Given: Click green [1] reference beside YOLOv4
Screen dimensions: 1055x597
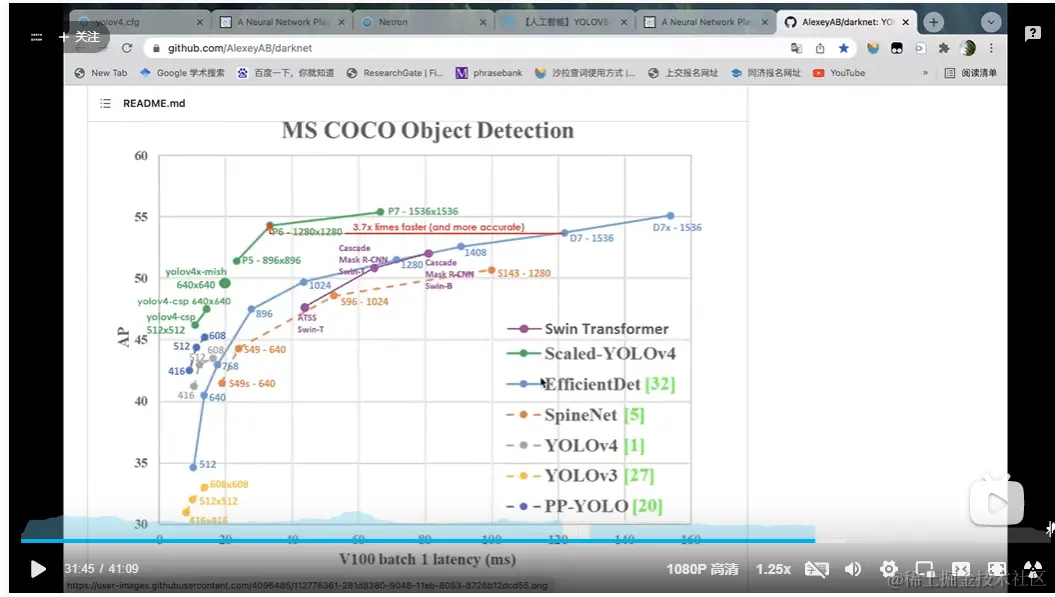Looking at the screenshot, I should 633,446.
